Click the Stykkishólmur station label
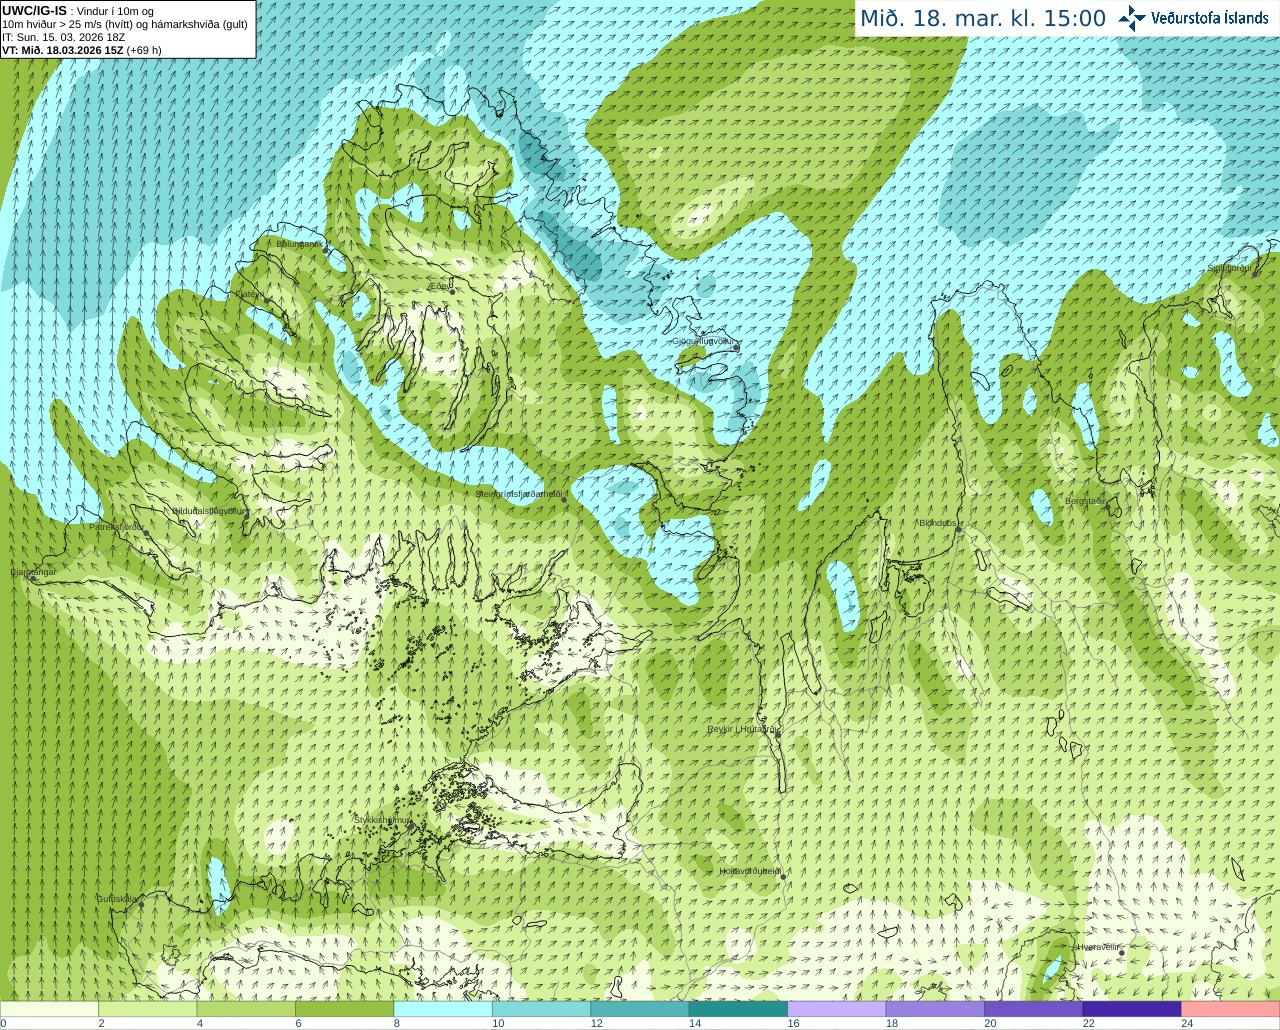The height and width of the screenshot is (1030, 1280). [383, 820]
